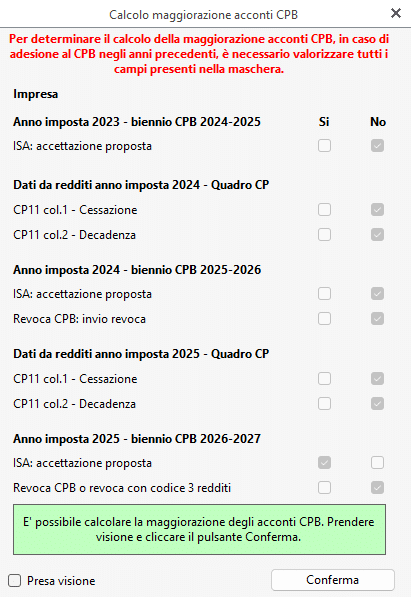Viewport: 411px width, 597px height.
Task: Check Si for Revoca con codice 3 redditi
Action: (x=325, y=488)
